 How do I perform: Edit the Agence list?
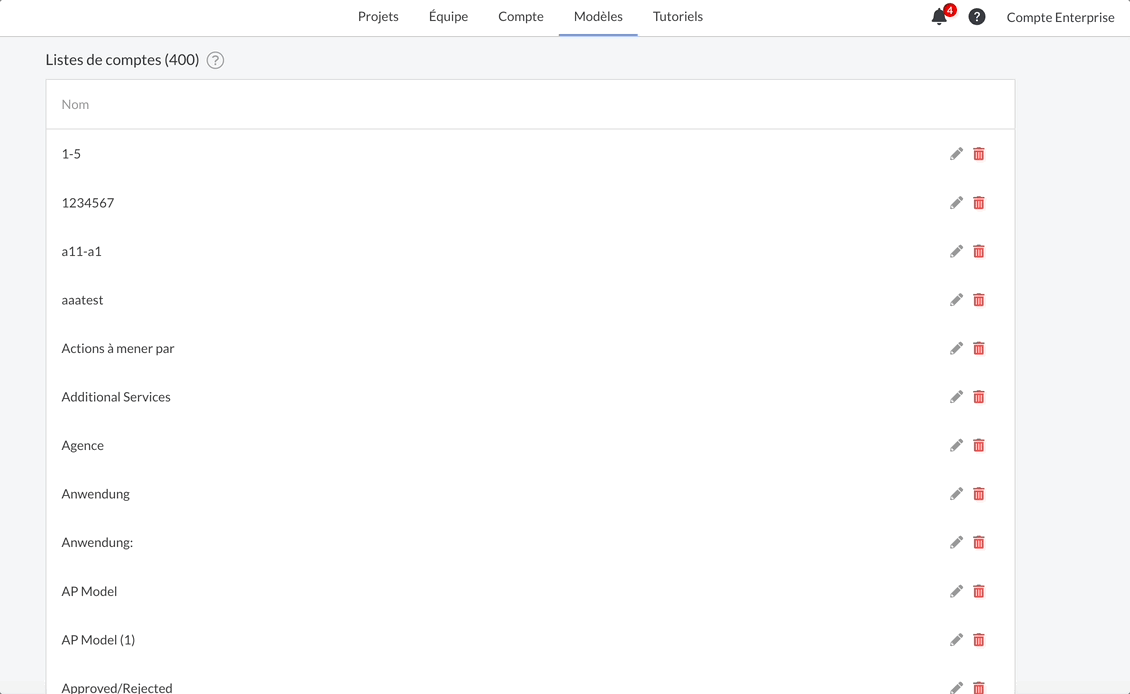[x=956, y=445]
